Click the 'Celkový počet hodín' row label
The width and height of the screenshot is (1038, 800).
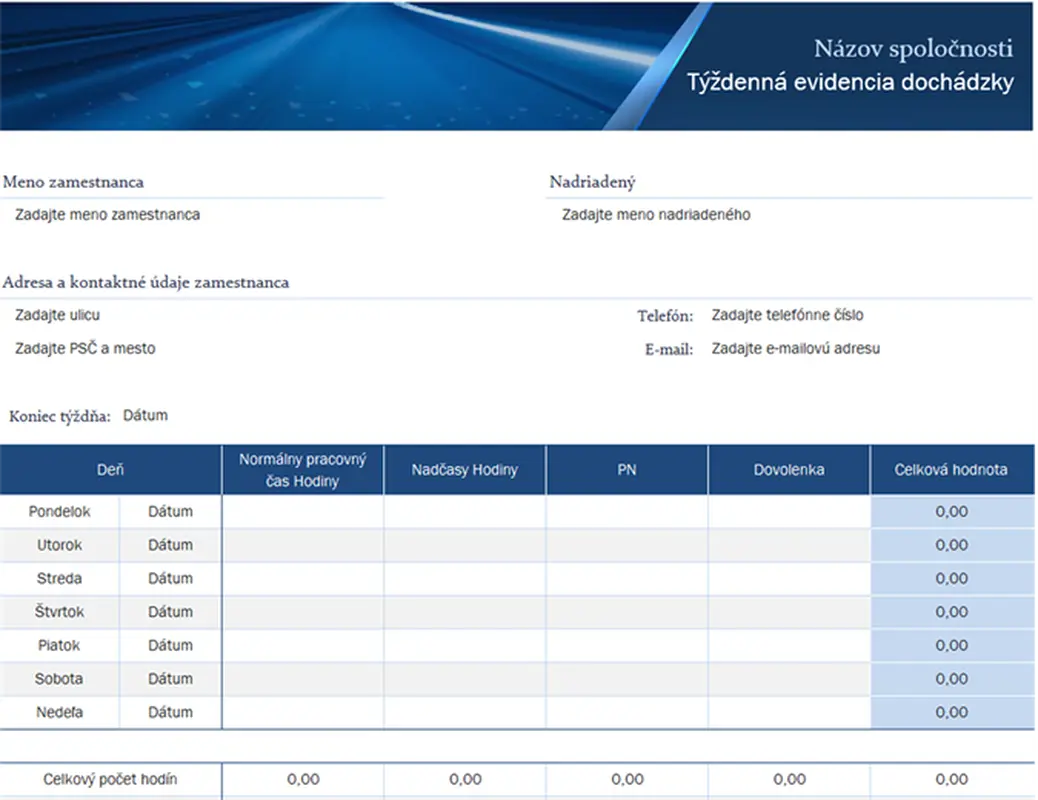[111, 779]
